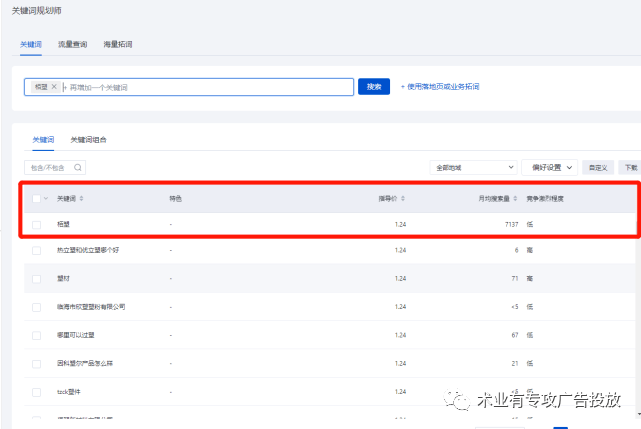The width and height of the screenshot is (641, 429).
Task: Click the keyword 热立塑和优立塑哪个好
Action: [88, 250]
